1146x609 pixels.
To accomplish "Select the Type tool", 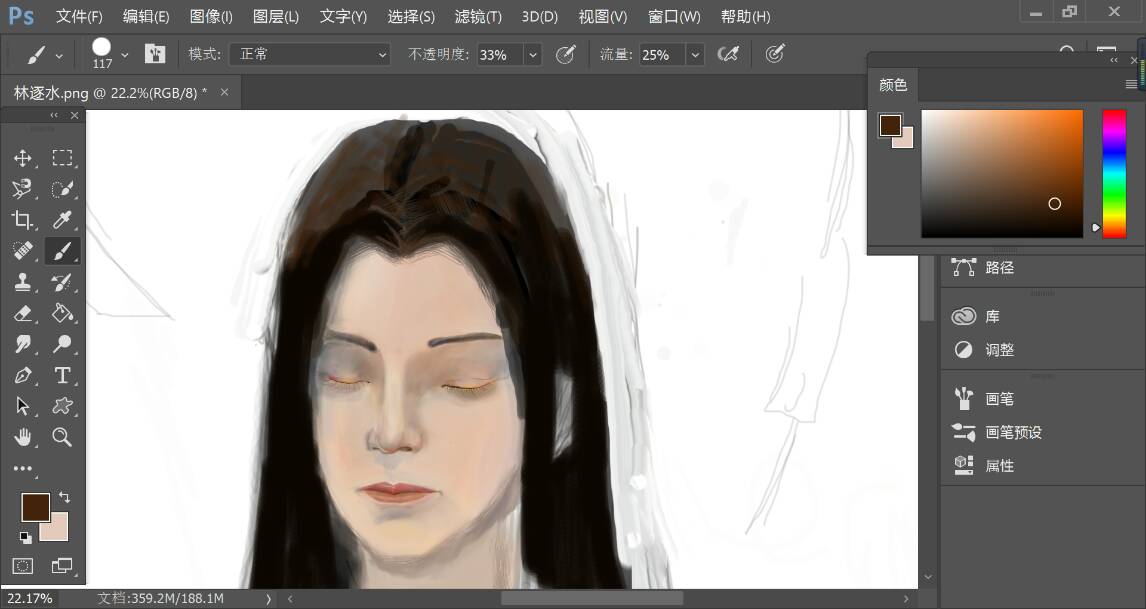I will (62, 375).
